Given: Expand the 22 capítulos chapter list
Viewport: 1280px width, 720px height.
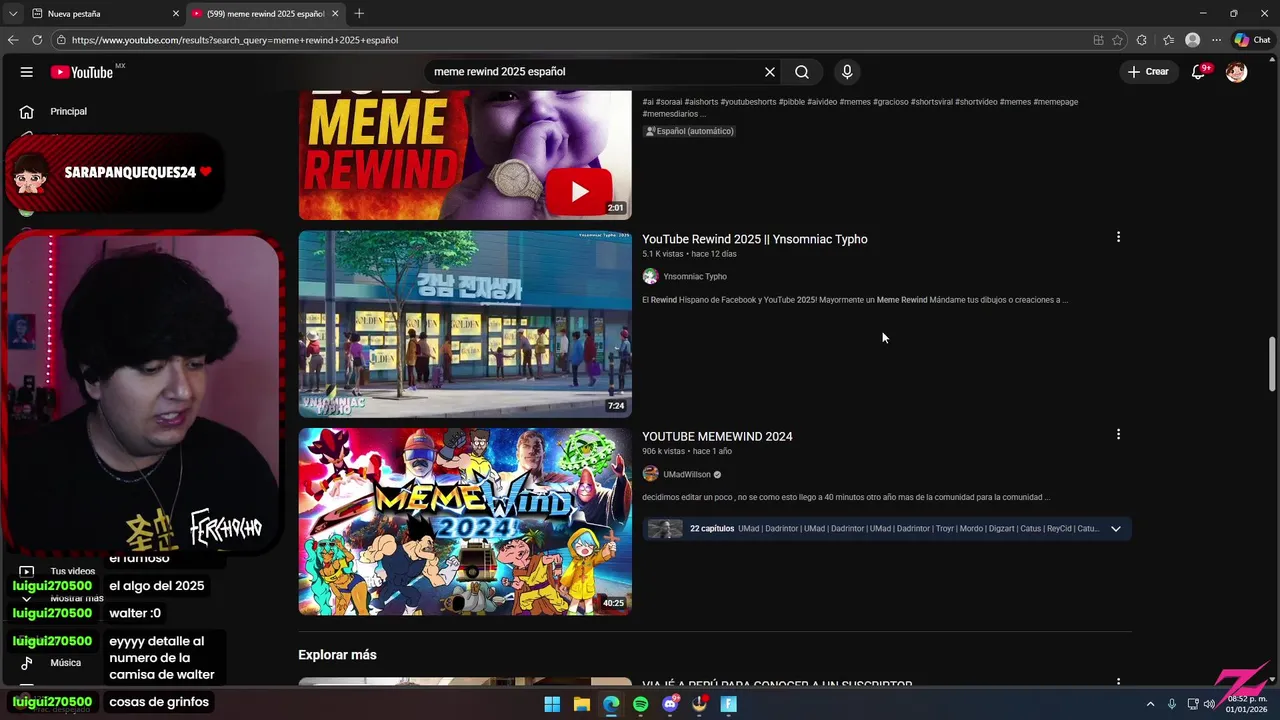Looking at the screenshot, I should [1116, 529].
